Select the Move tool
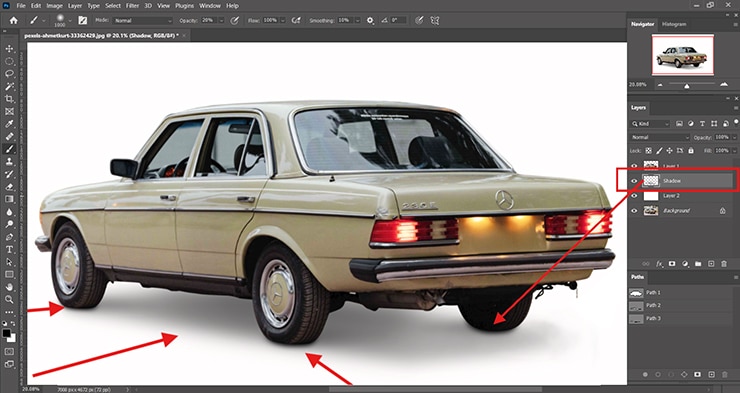 [x=9, y=49]
